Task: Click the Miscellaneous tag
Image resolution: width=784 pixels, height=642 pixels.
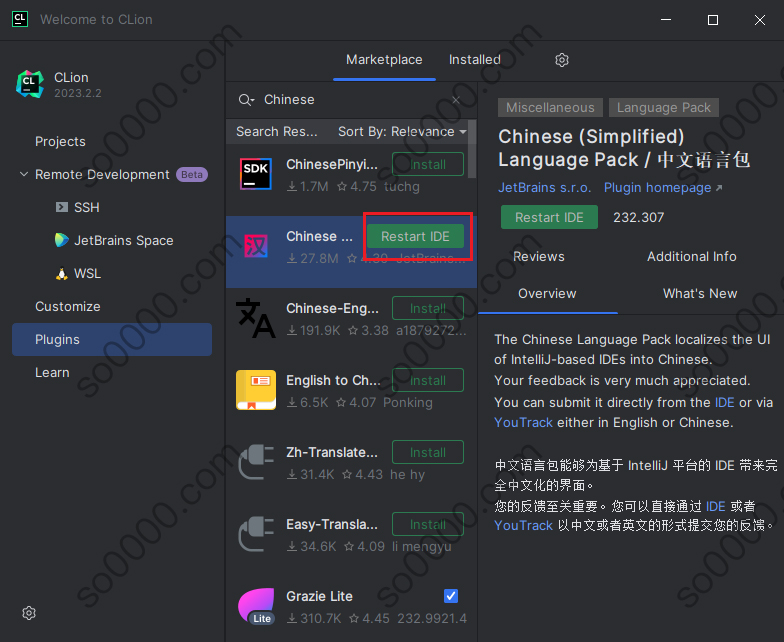Action: (550, 108)
